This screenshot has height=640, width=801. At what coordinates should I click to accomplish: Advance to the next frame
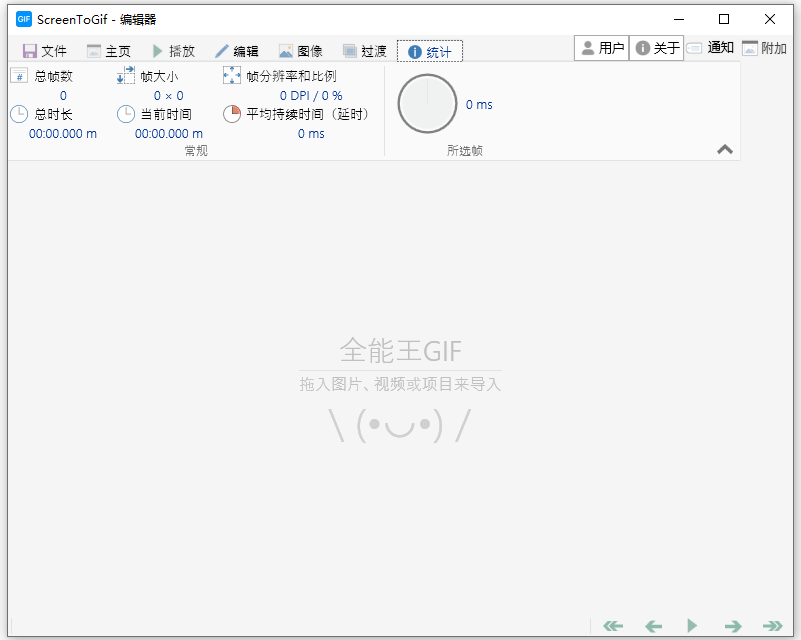[x=733, y=626]
